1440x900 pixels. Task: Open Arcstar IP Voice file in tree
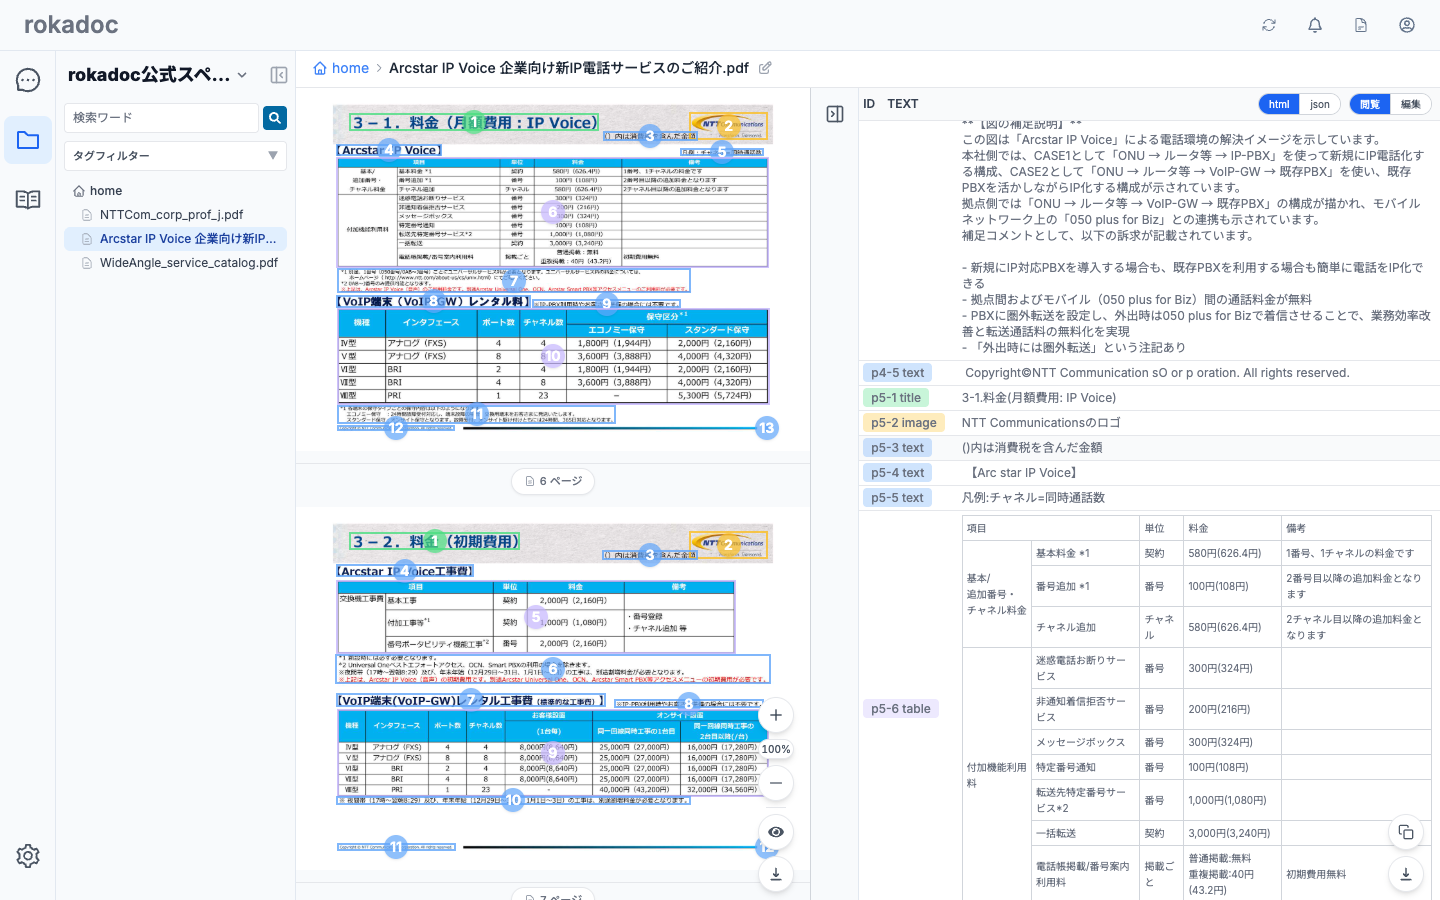[175, 239]
